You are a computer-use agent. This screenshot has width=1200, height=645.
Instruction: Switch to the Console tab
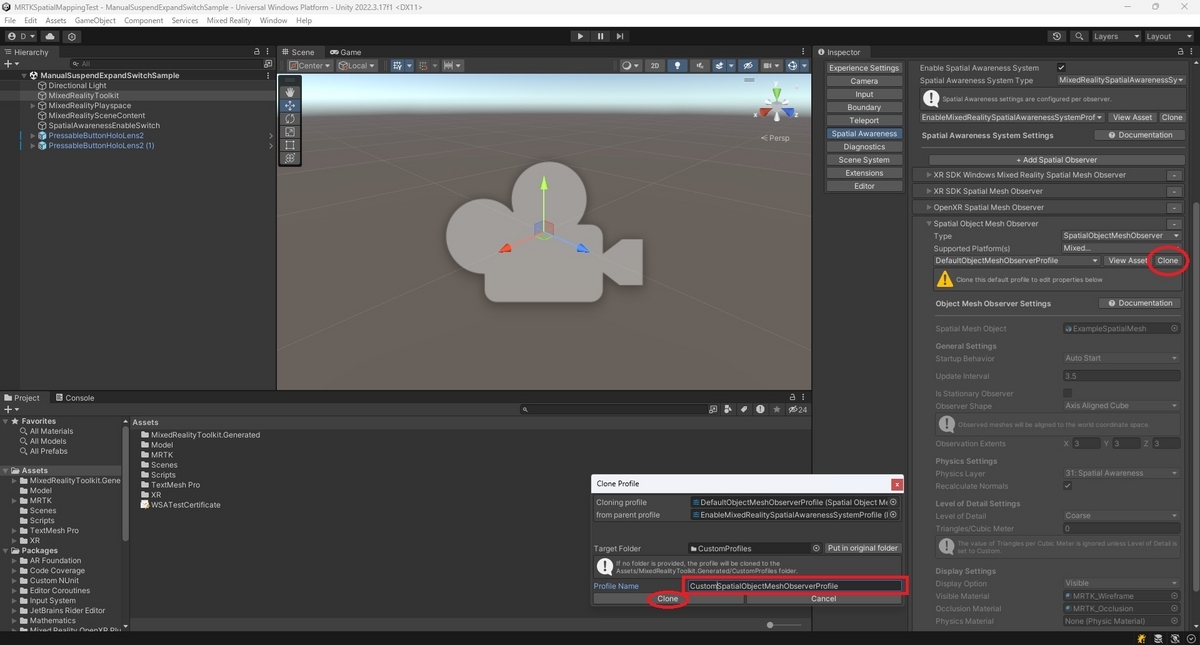click(74, 398)
